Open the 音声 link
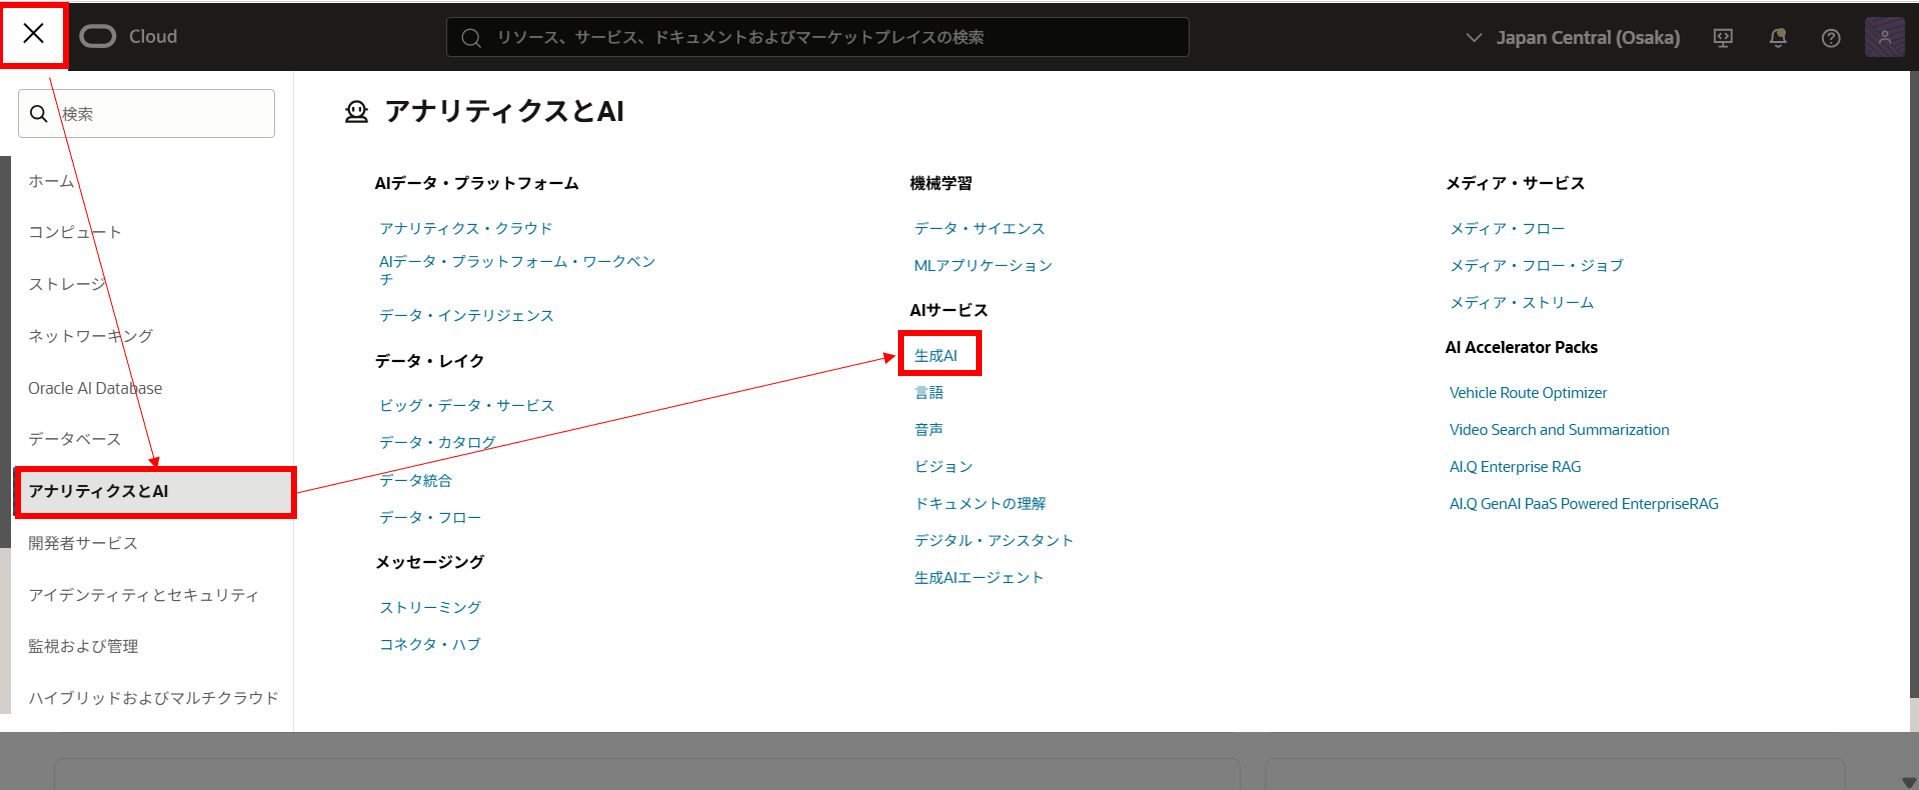 click(x=929, y=429)
